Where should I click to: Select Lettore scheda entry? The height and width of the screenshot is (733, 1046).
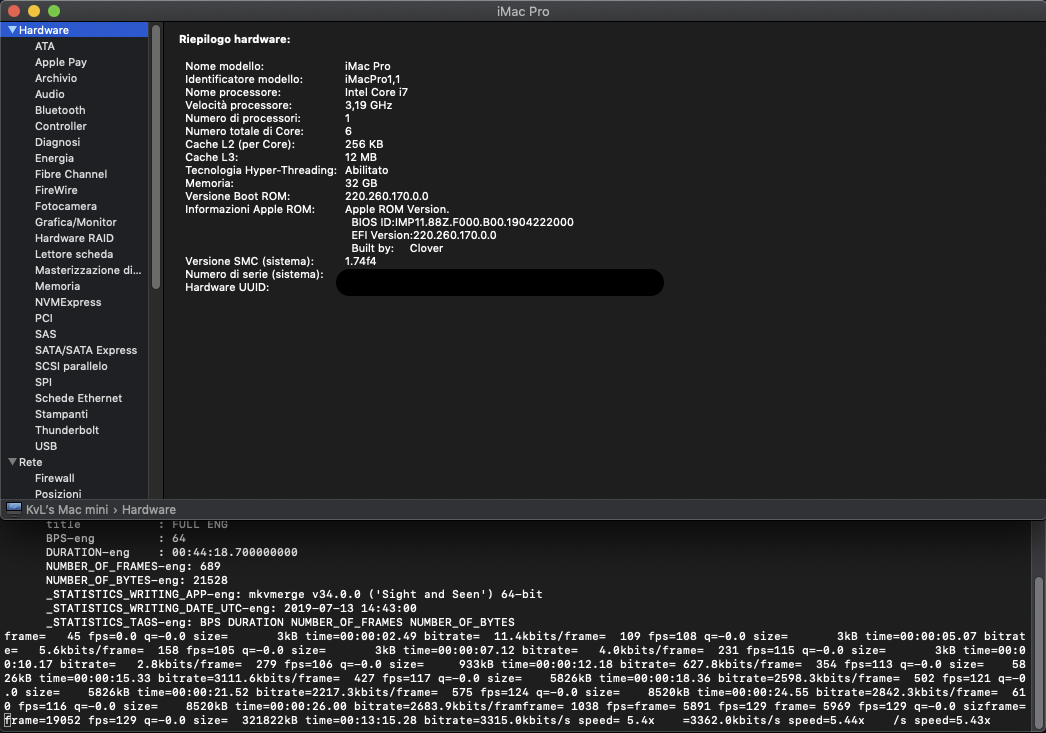tap(74, 254)
